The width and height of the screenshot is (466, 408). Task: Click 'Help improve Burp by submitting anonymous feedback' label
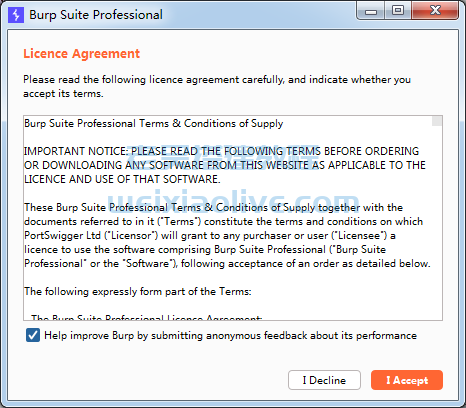coord(230,335)
